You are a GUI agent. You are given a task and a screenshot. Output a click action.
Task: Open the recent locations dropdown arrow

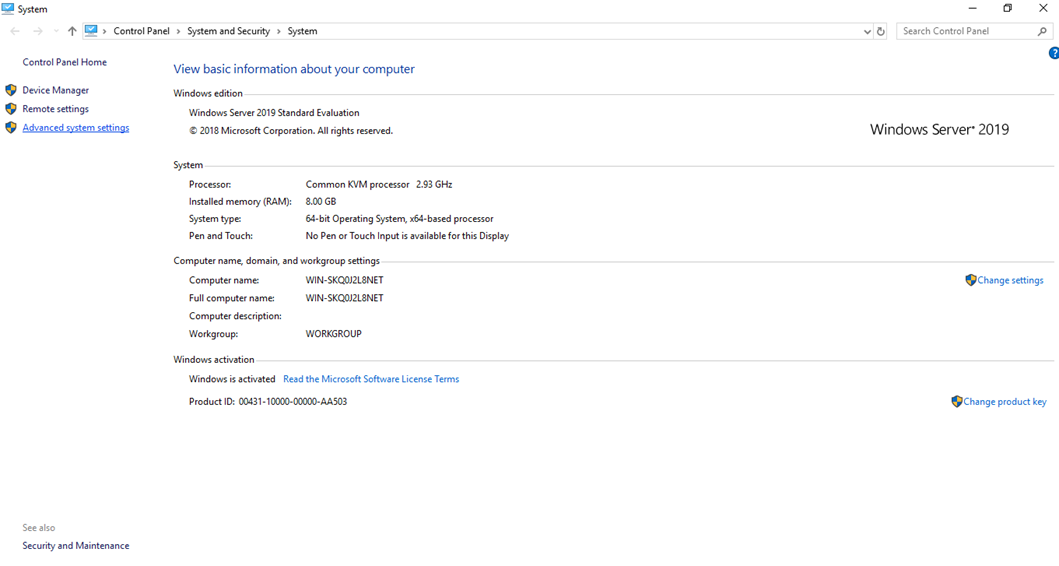pyautogui.click(x=56, y=31)
